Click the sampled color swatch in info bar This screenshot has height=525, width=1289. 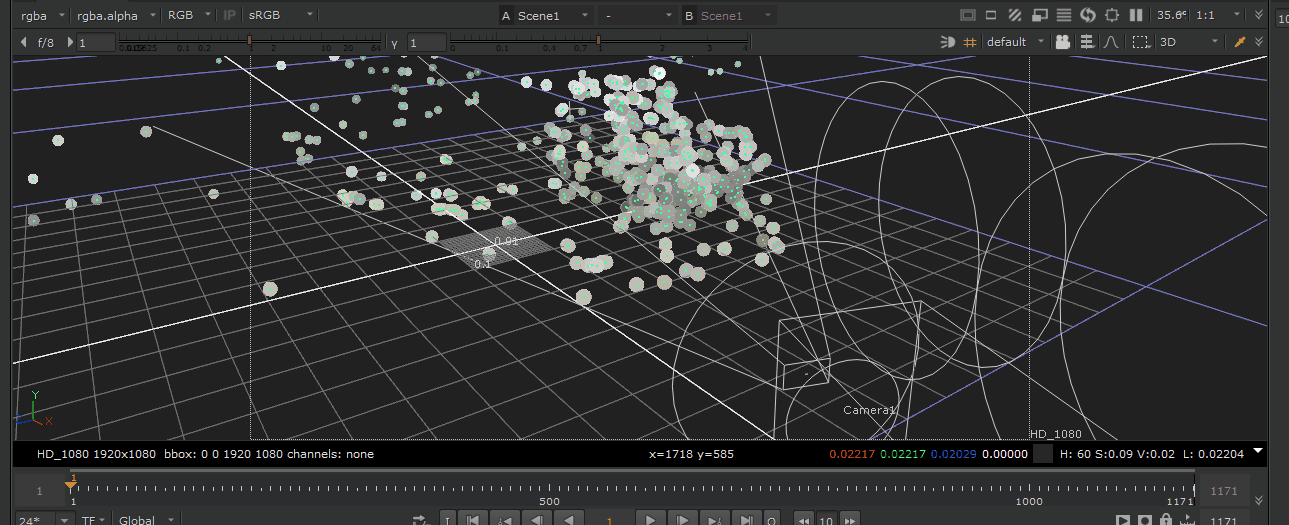point(1043,454)
